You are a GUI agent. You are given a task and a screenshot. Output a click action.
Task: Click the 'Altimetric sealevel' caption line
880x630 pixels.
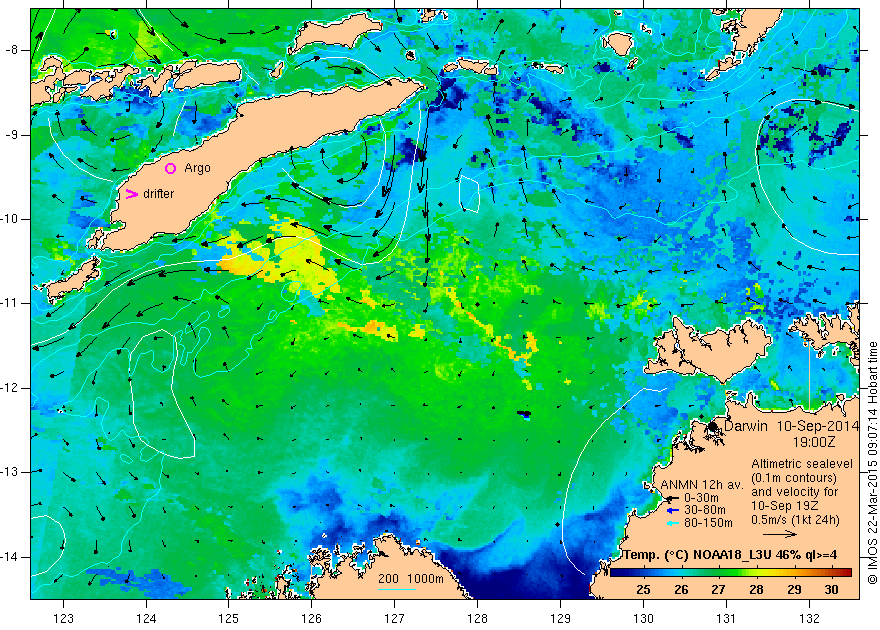coord(802,464)
